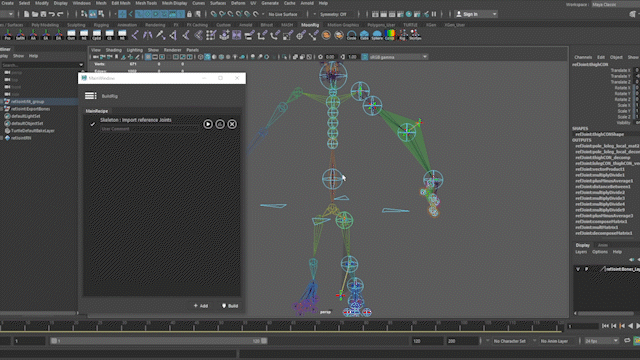The height and width of the screenshot is (360, 640).
Task: Open Layers menu in layer editor
Action: (581, 252)
